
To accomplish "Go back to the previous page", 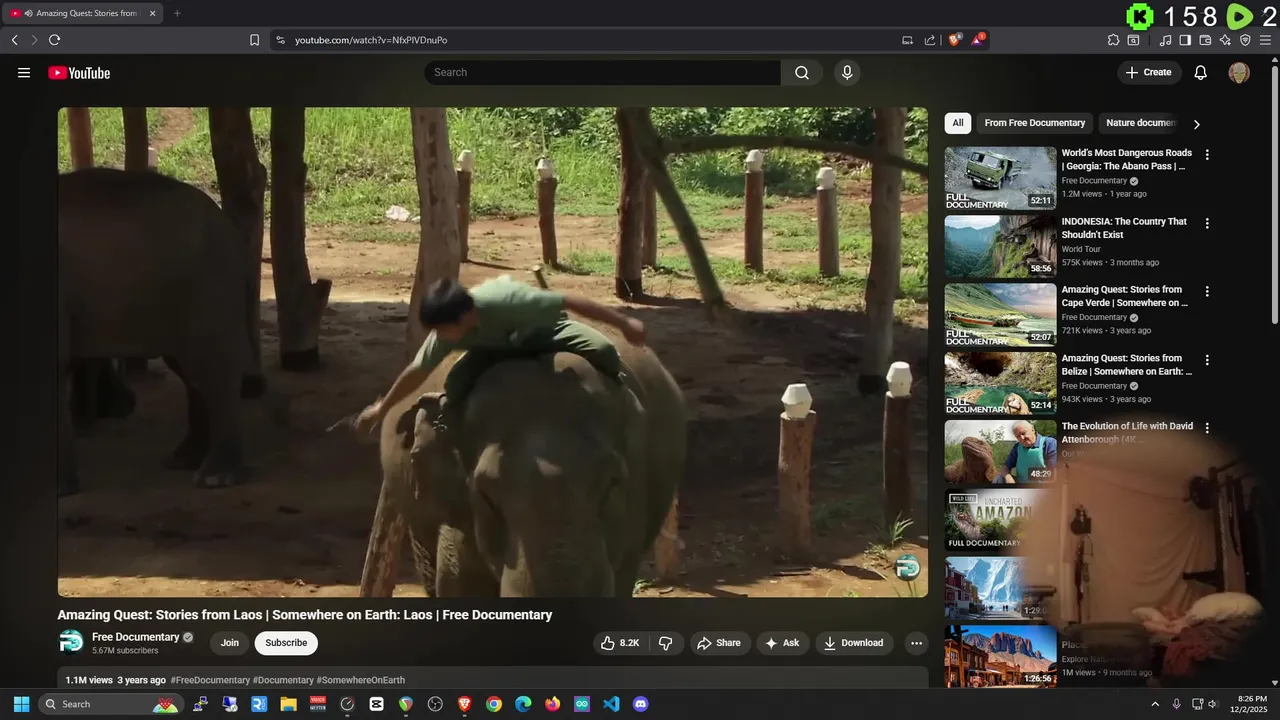I will [x=14, y=40].
